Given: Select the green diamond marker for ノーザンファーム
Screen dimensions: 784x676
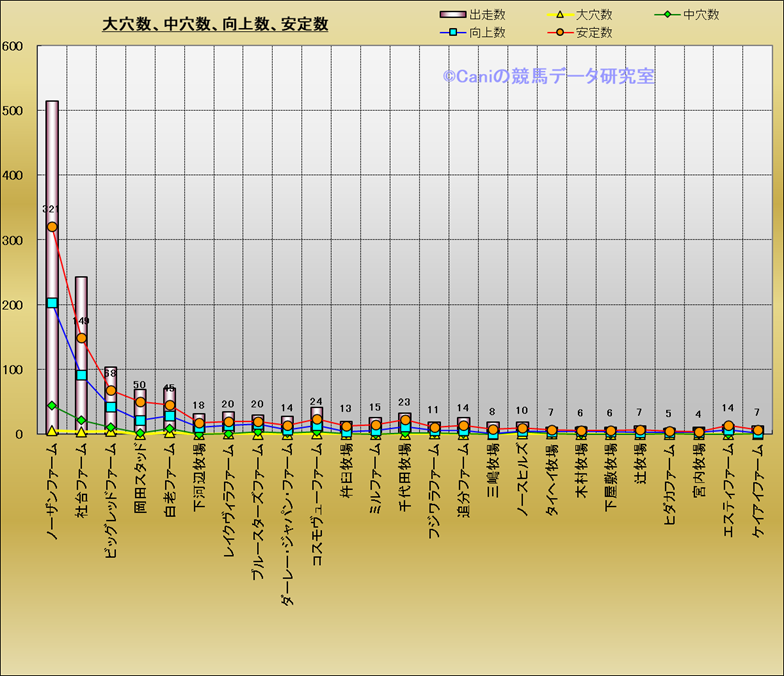Looking at the screenshot, I should point(52,405).
